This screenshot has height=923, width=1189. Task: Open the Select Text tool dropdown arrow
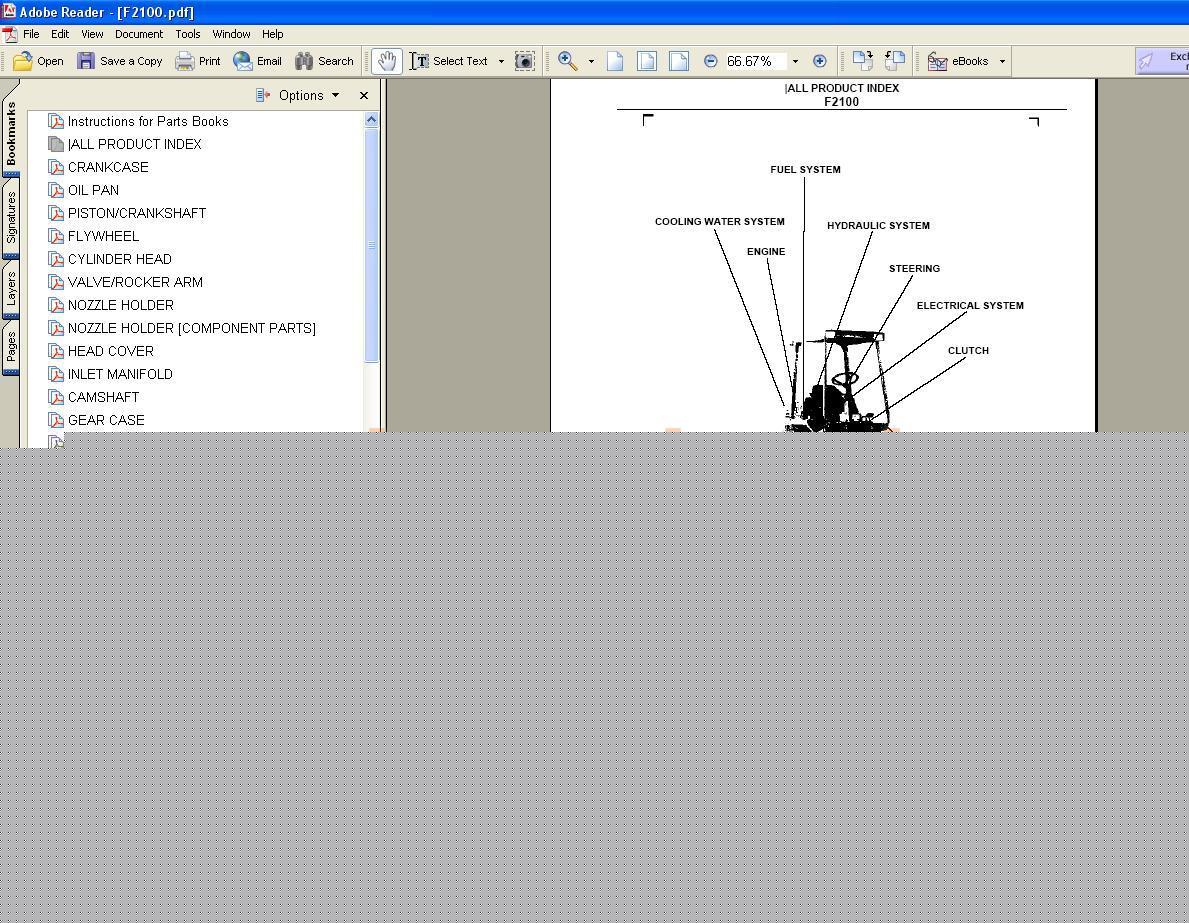click(501, 61)
